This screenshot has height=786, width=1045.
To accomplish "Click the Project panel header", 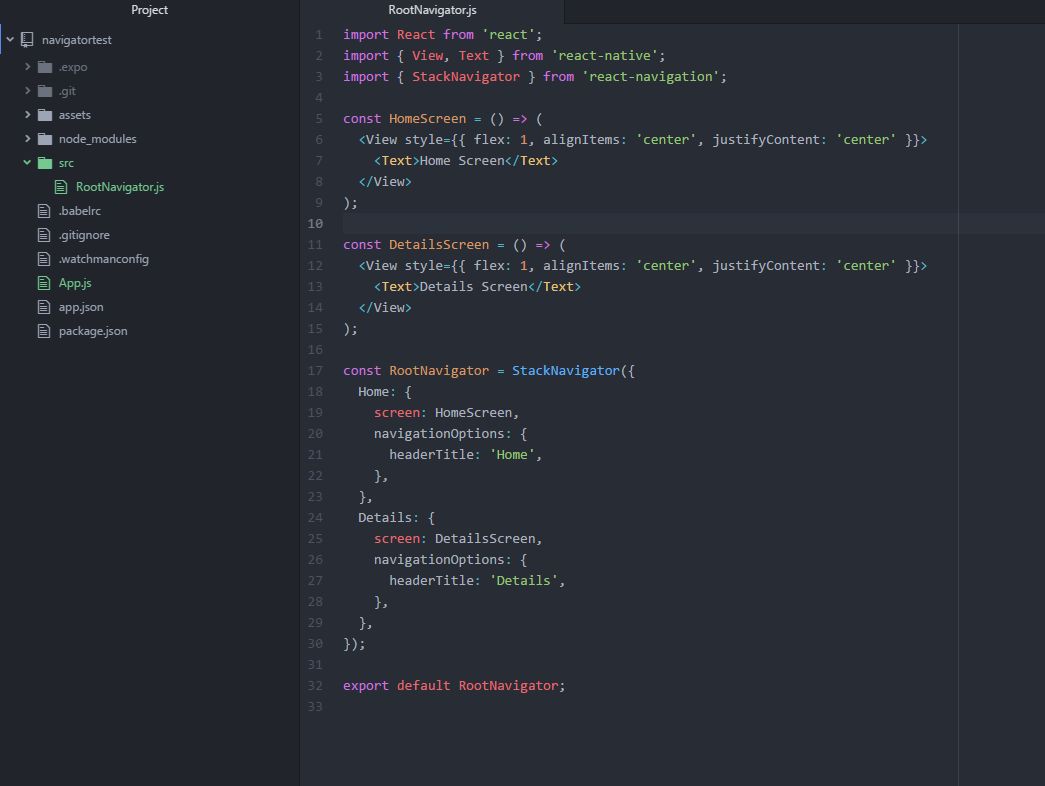I will 149,11.
